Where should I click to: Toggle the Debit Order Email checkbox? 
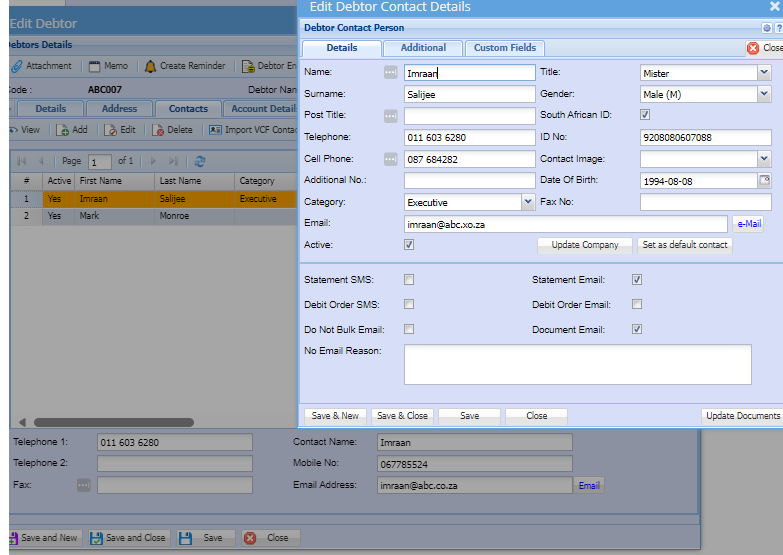click(x=637, y=305)
